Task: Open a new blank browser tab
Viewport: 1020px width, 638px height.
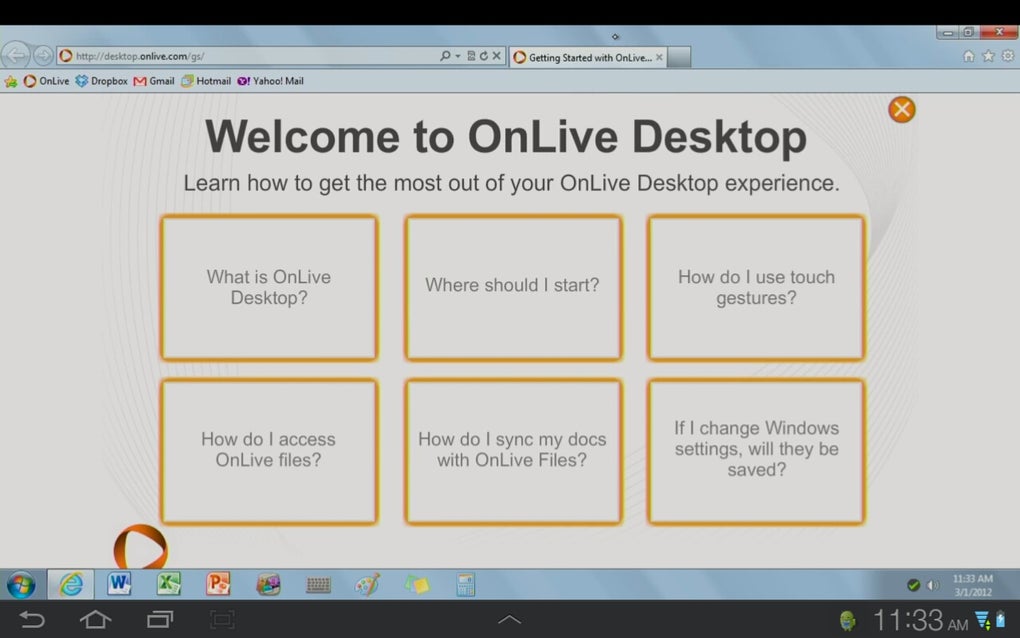Action: tap(678, 57)
